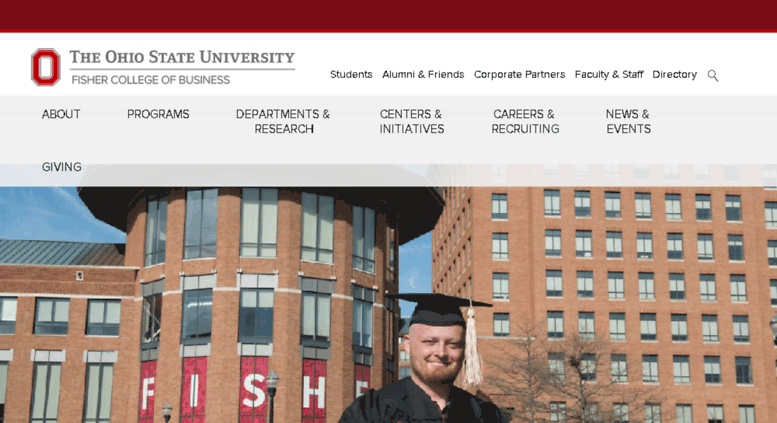777x423 pixels.
Task: Expand the Programs menu
Action: pos(158,114)
